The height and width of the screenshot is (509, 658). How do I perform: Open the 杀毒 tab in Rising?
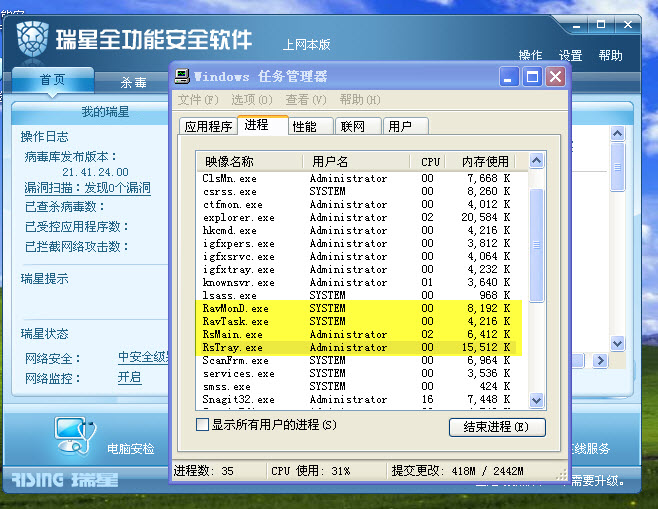(x=133, y=82)
